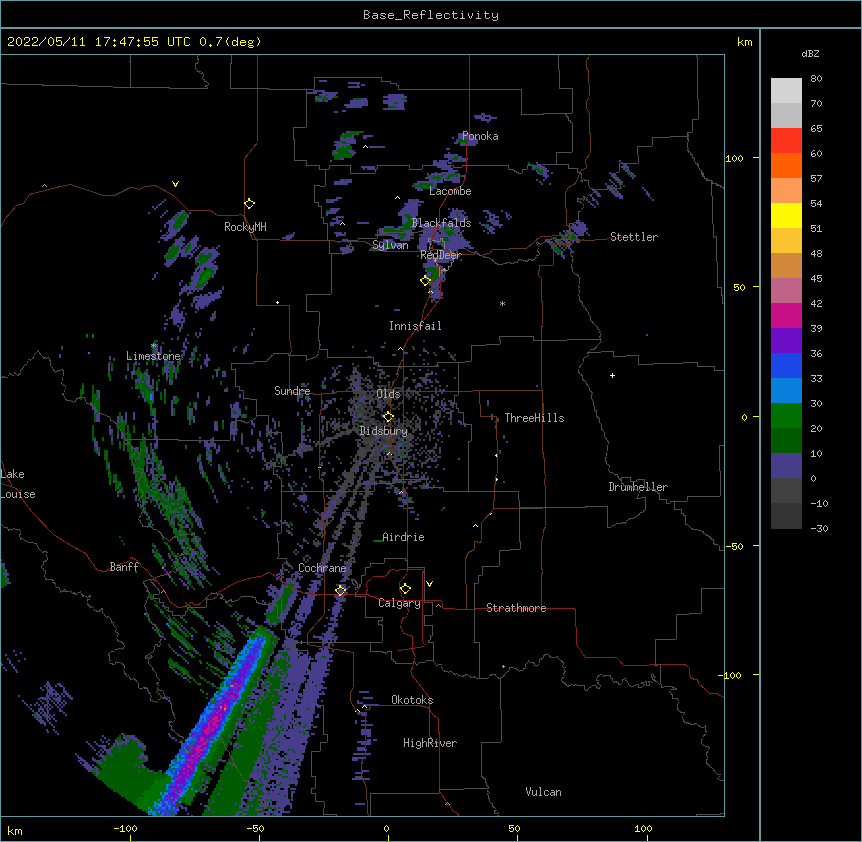Click the Innisfail city label
Viewport: 862px width, 842px height.
coord(415,326)
